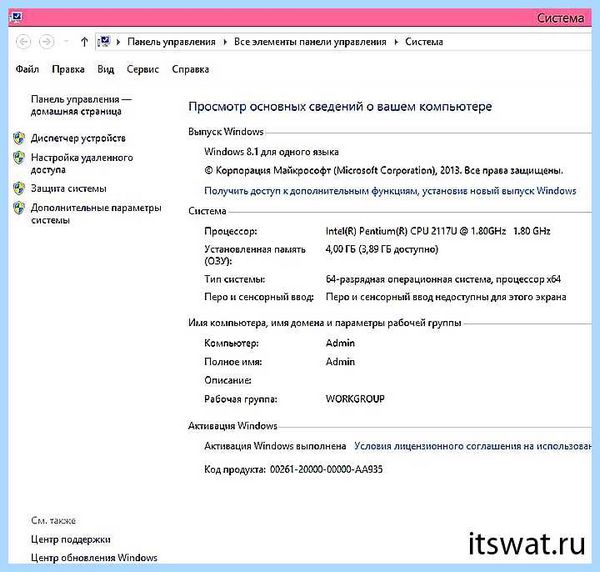The image size is (600, 572).
Task: Click the WORKGROUP value
Action: point(355,399)
